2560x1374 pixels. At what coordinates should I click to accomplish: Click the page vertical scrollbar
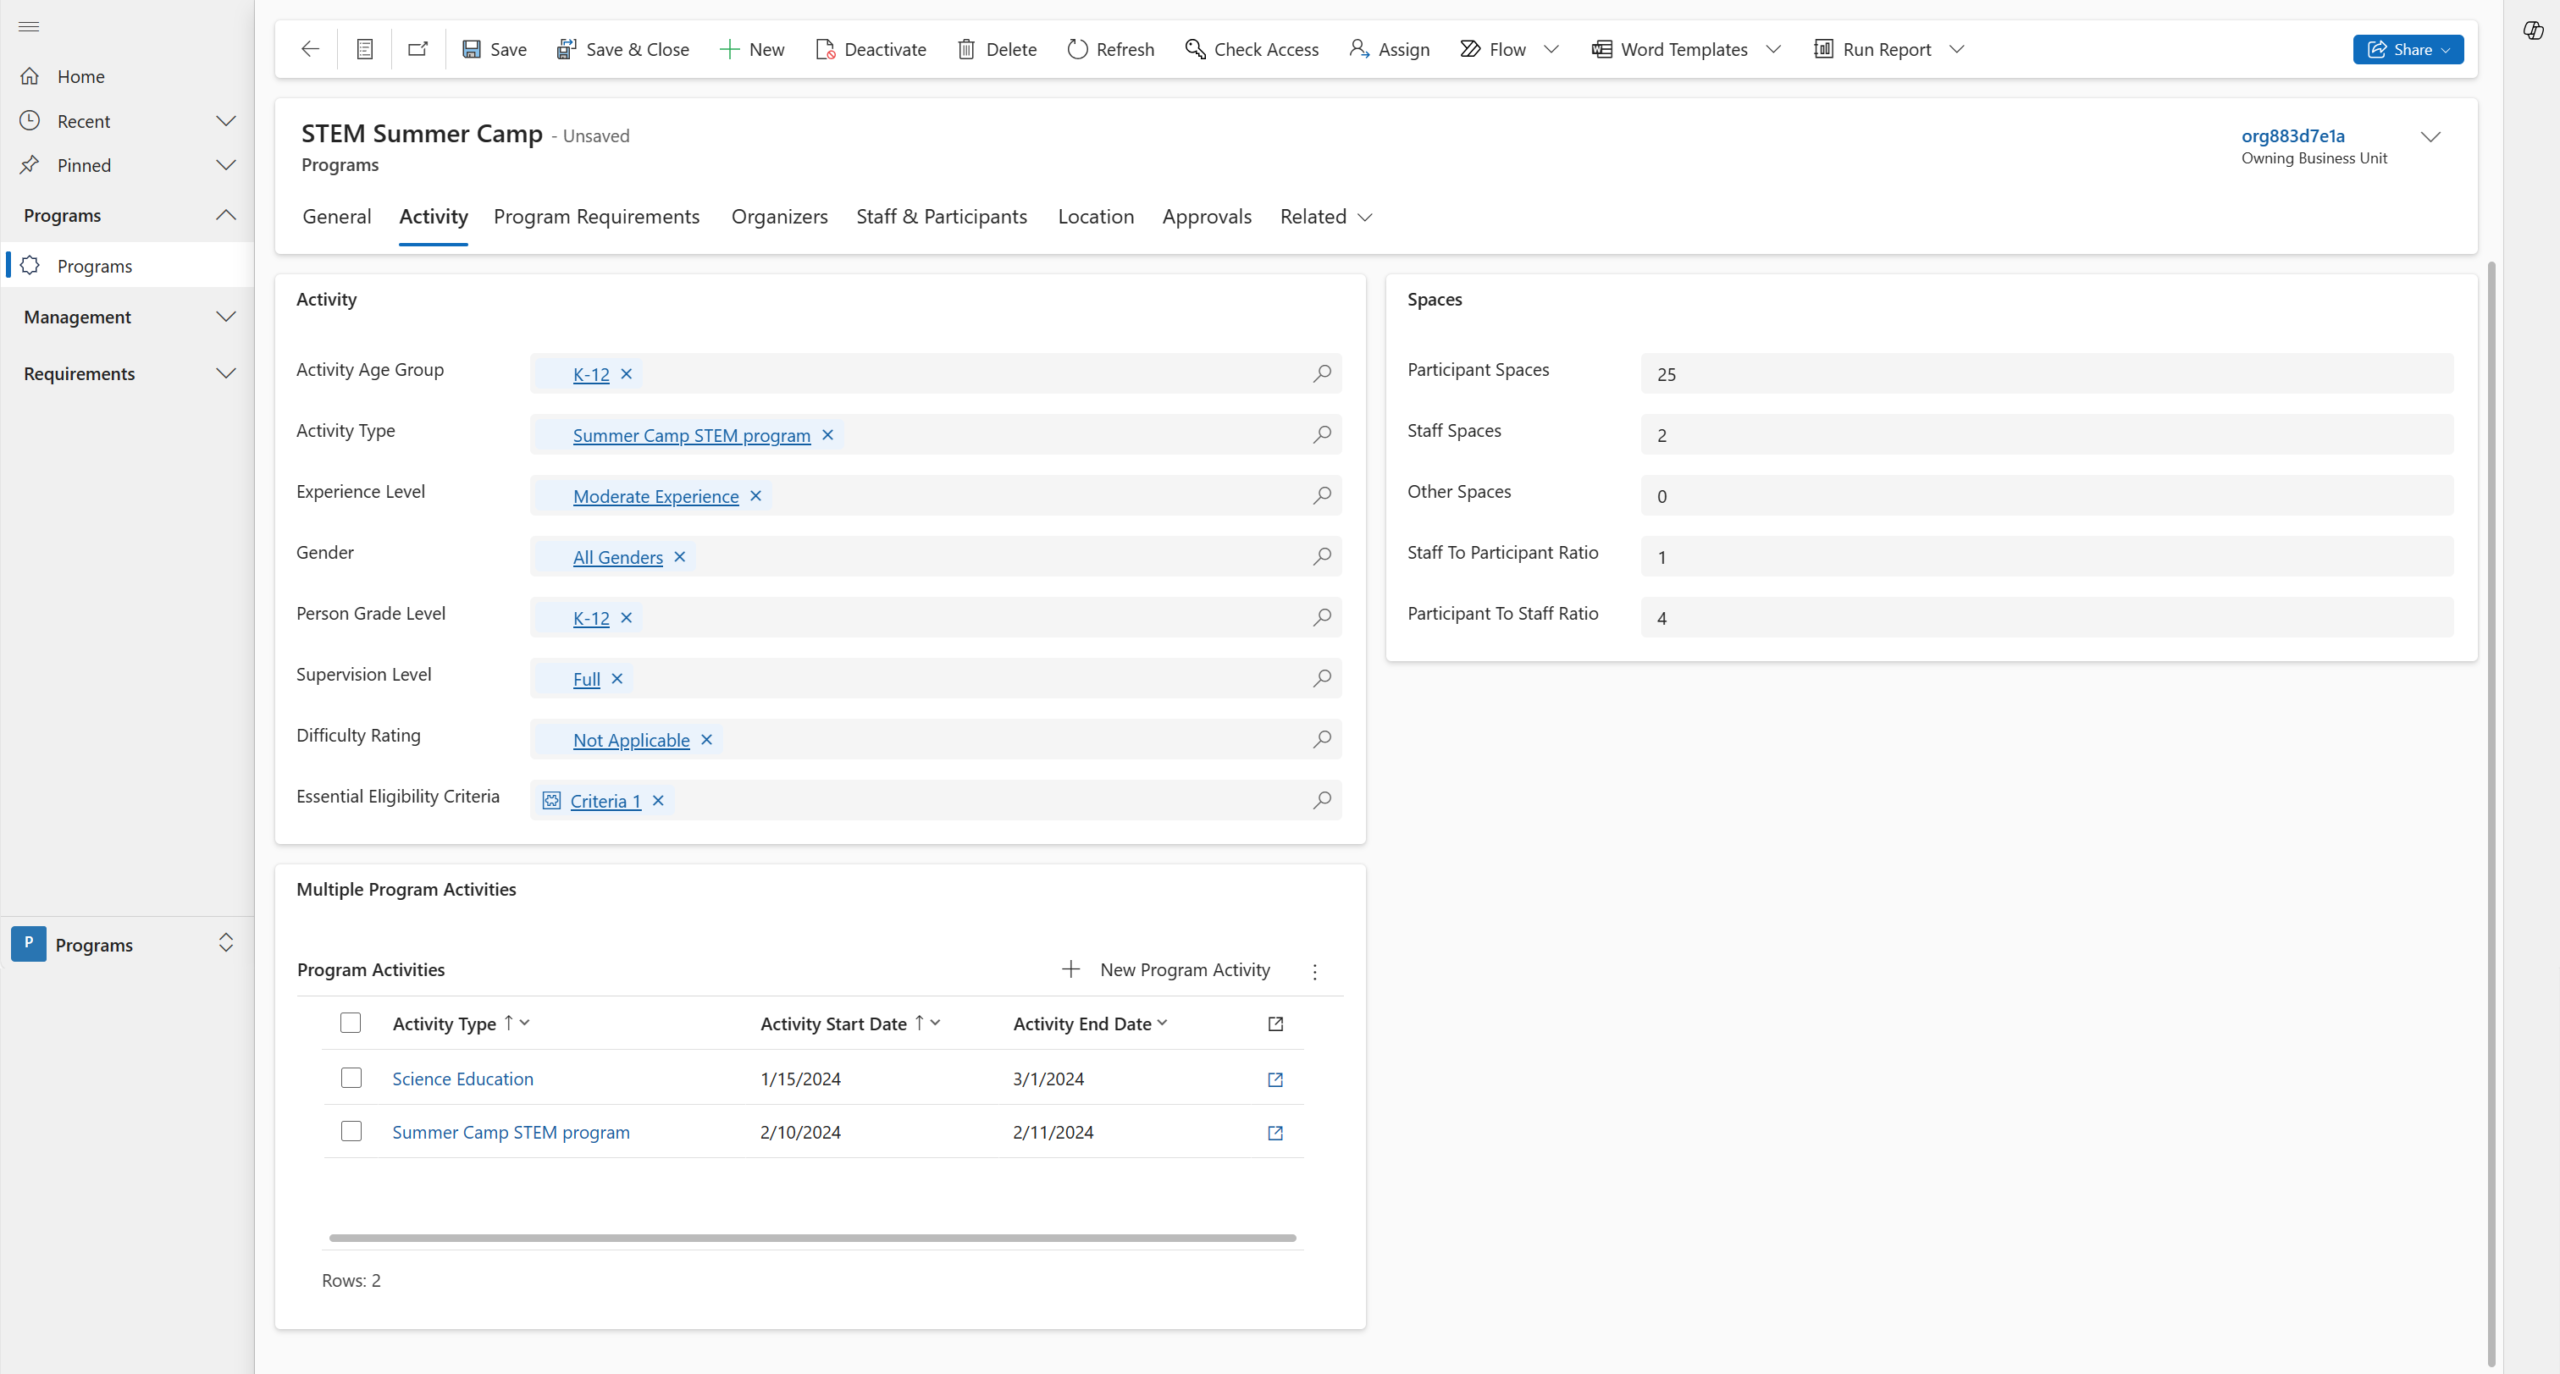(2492, 815)
